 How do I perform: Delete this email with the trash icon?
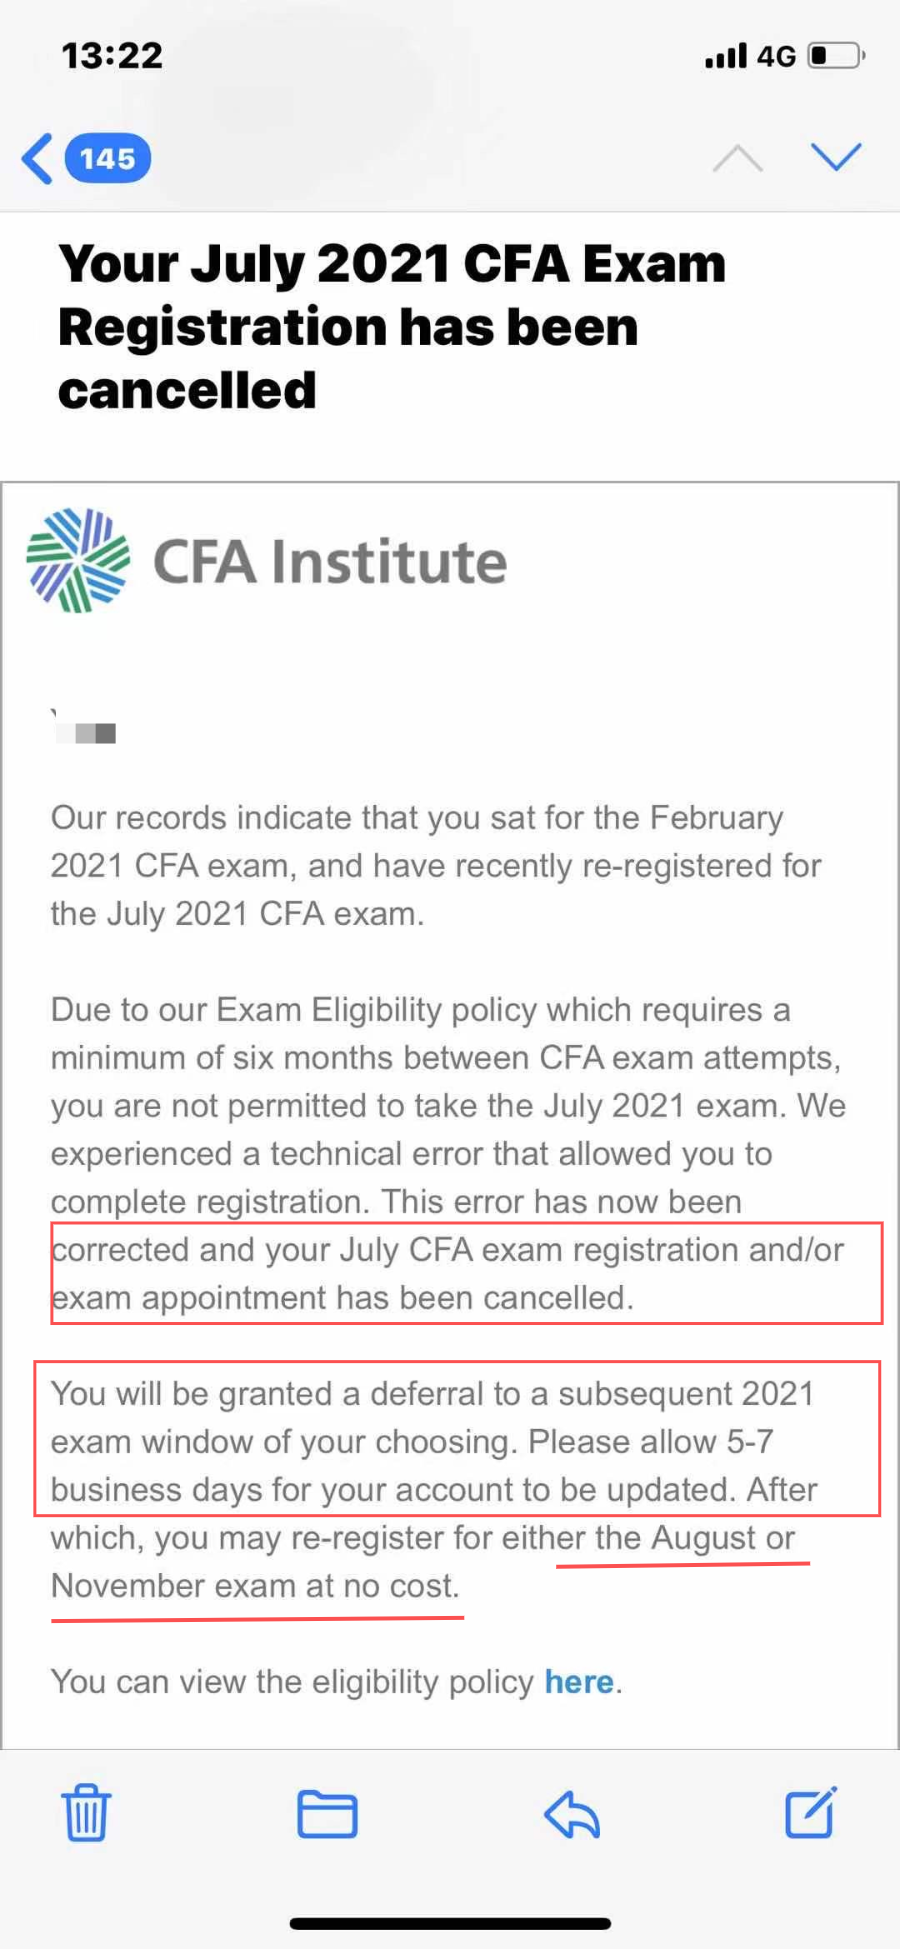tap(86, 1813)
